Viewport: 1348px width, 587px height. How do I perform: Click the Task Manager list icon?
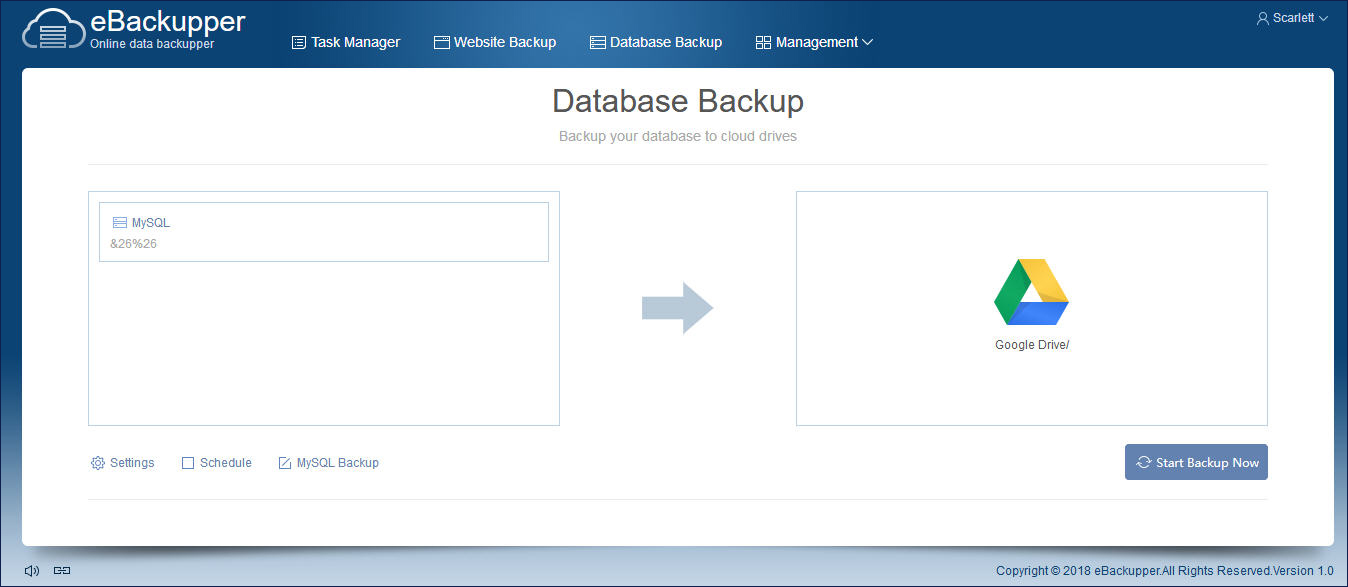tap(298, 42)
